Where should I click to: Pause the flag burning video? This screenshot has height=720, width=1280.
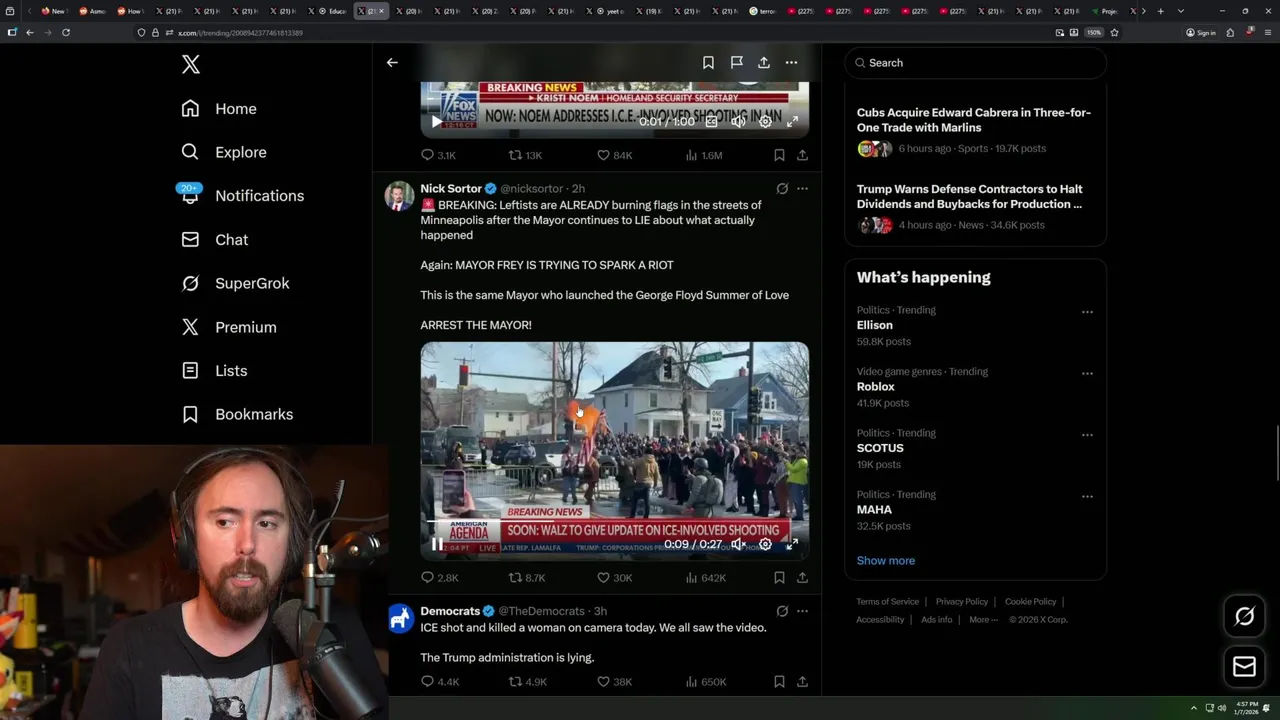click(436, 544)
